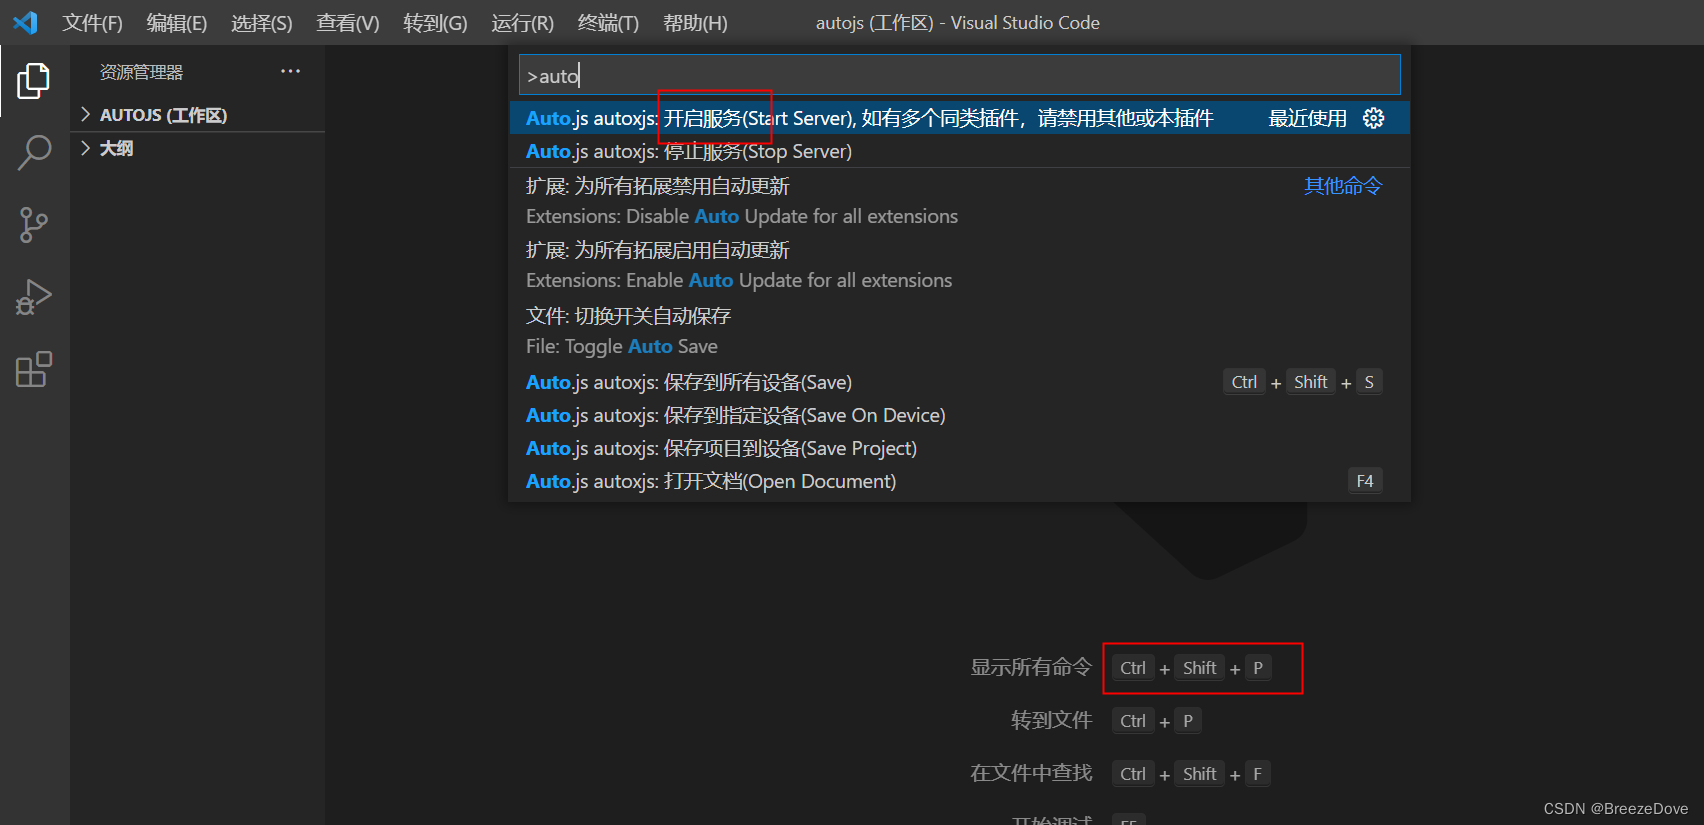Click gear icon on Start Server command
Screen dimensions: 1704x825
pos(1374,118)
